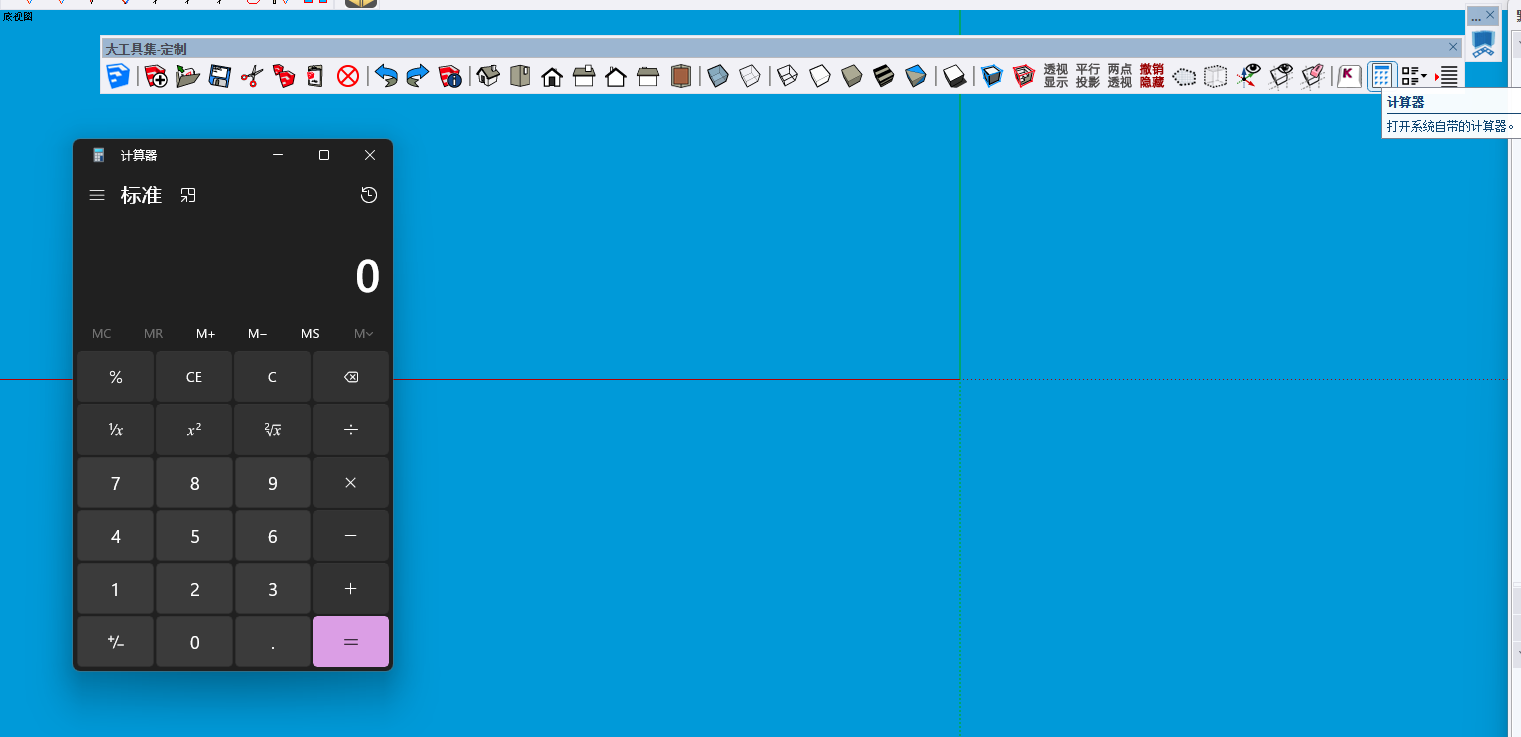Viewport: 1521px width, 737px height.
Task: Open the system calculator toolbar icon
Action: [x=1381, y=76]
